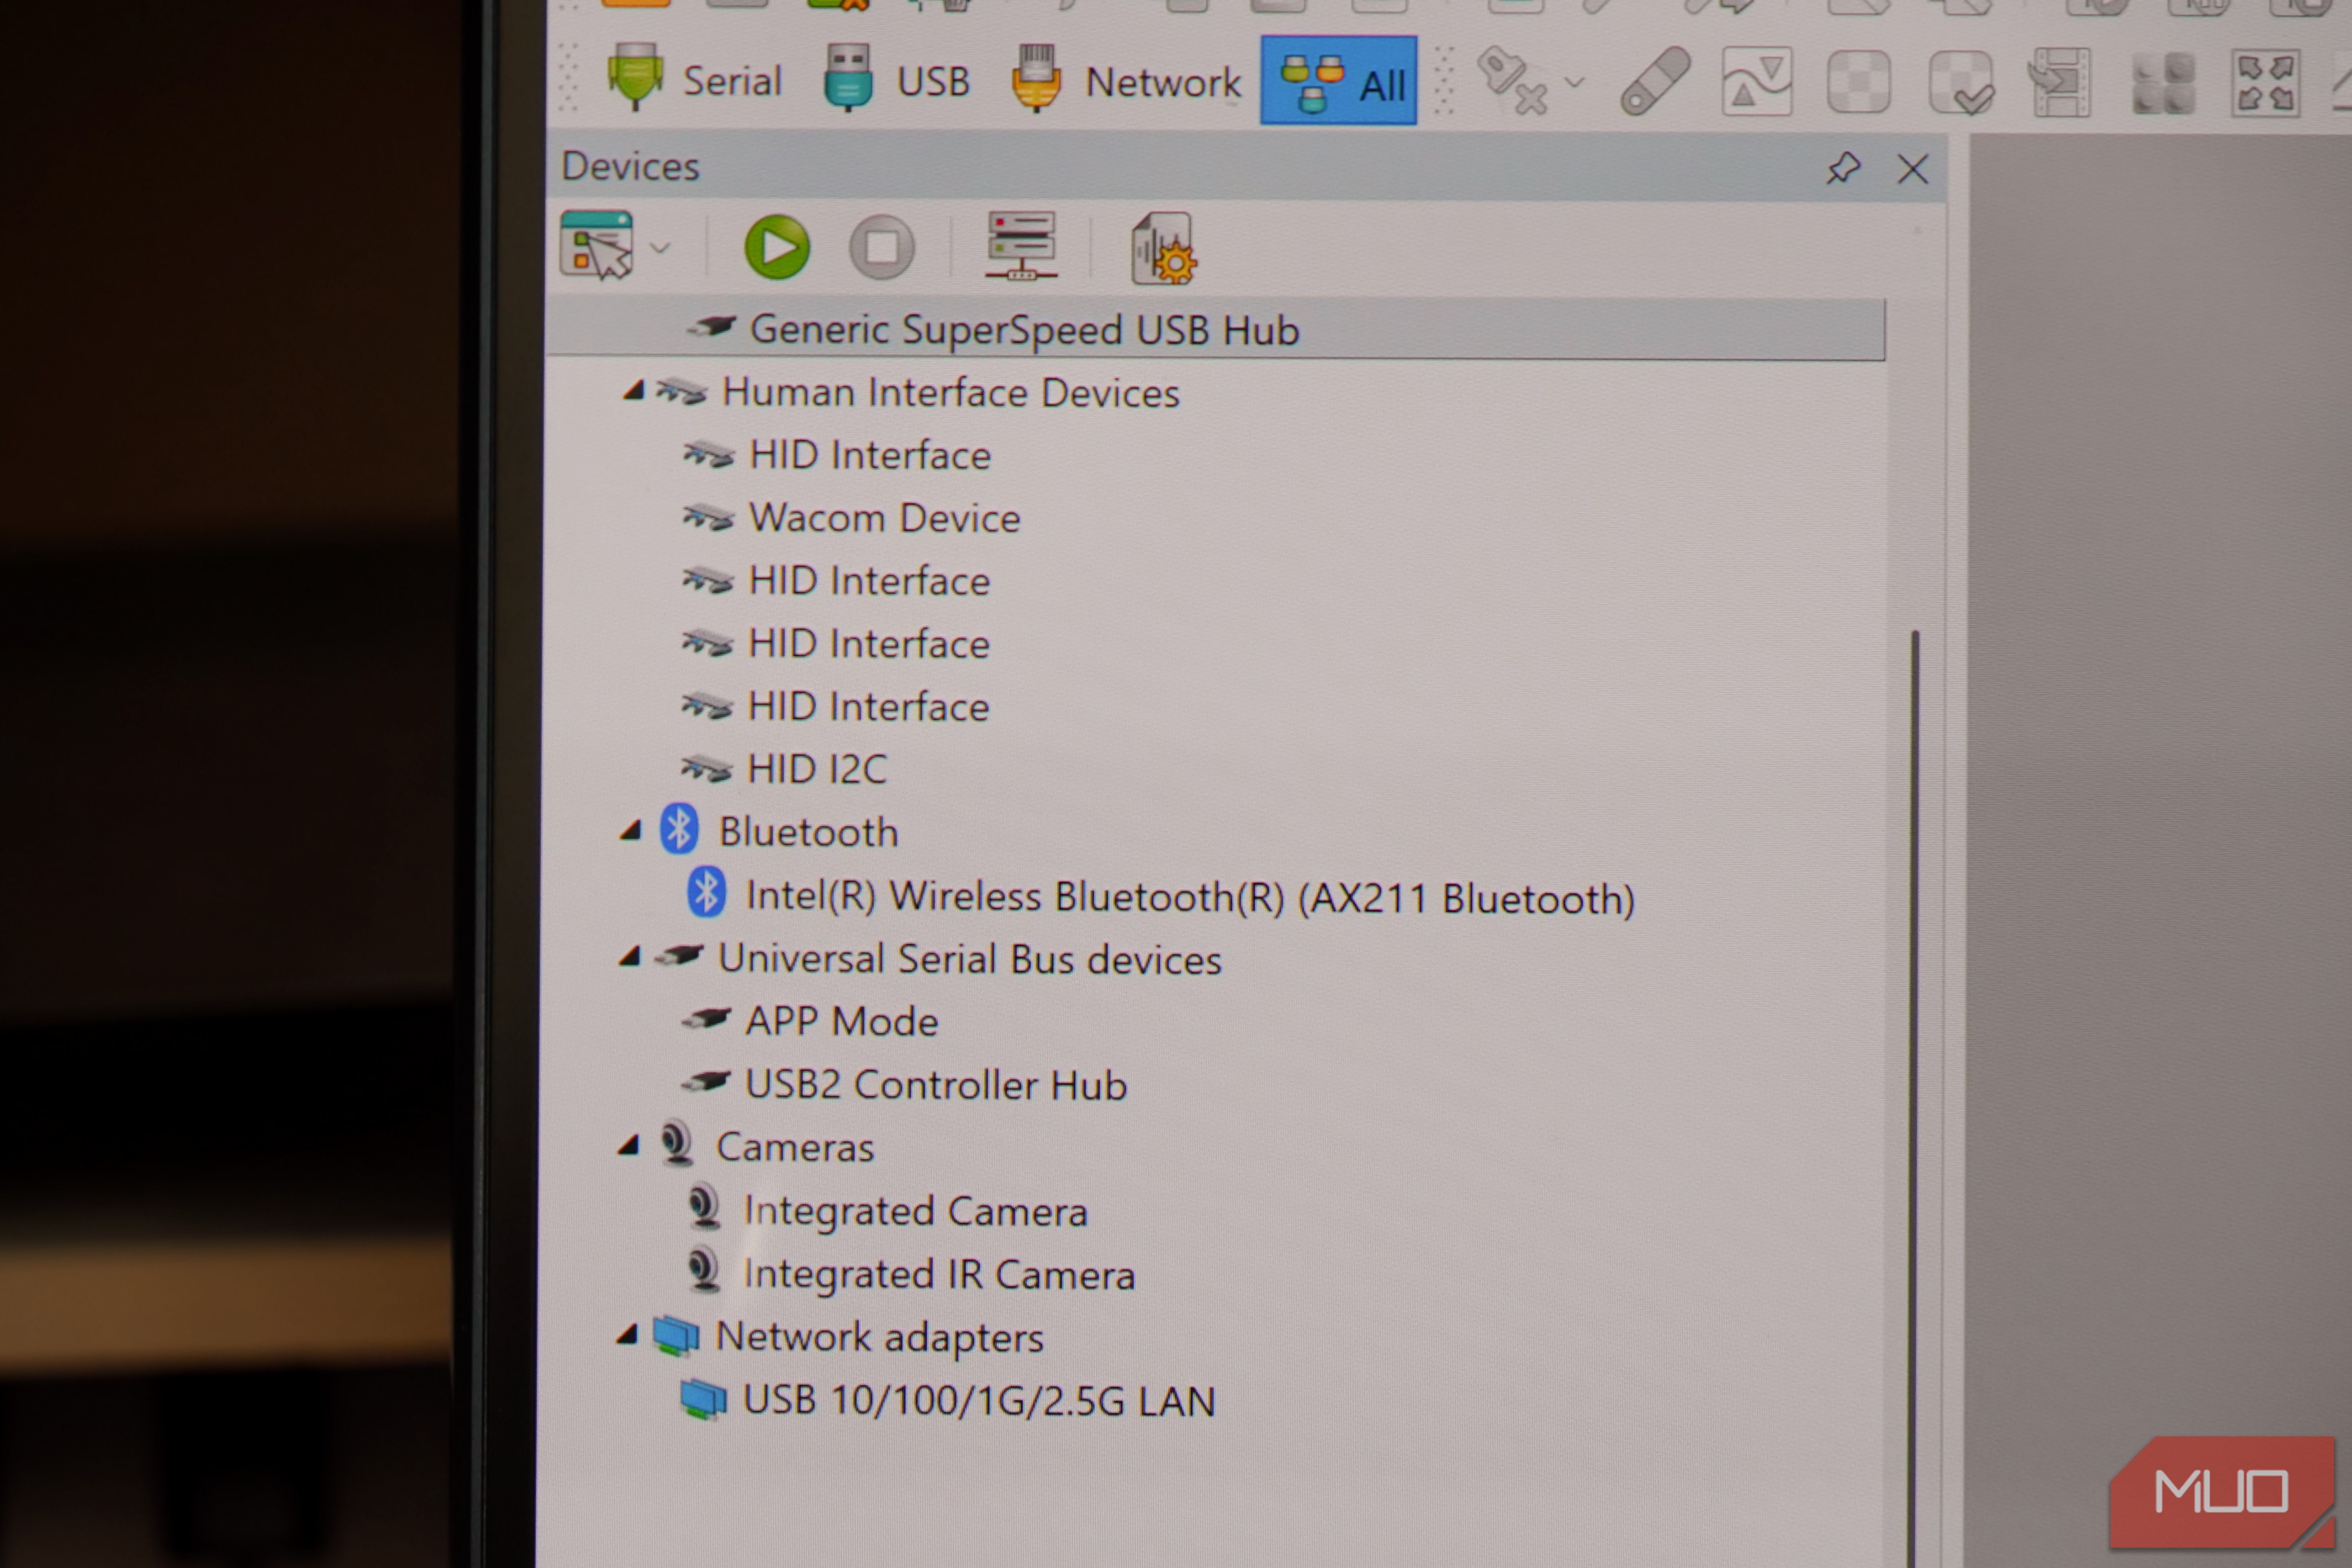Open the device configuration gear icon
2352x1568 pixels.
[x=1164, y=248]
